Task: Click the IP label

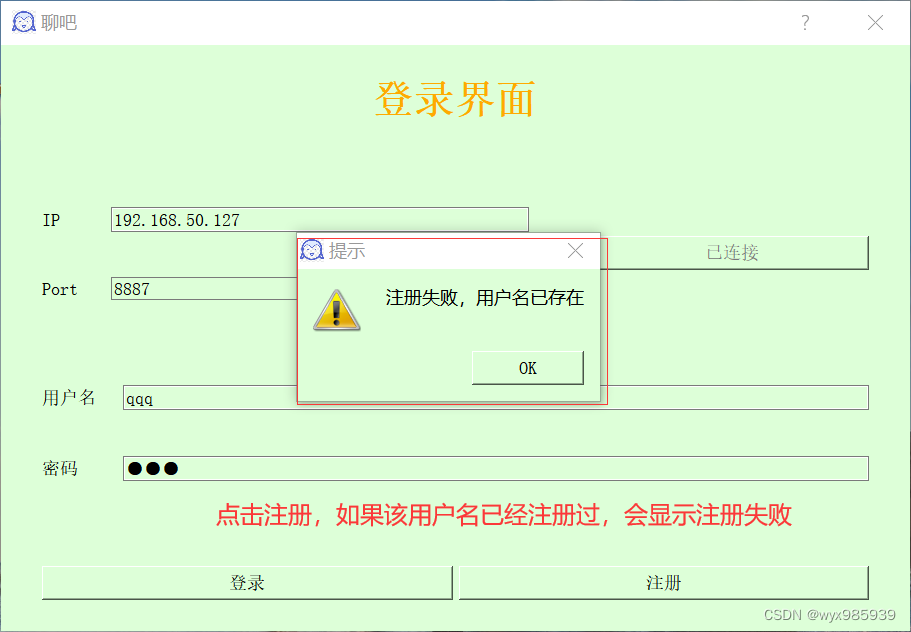Action: (x=51, y=220)
